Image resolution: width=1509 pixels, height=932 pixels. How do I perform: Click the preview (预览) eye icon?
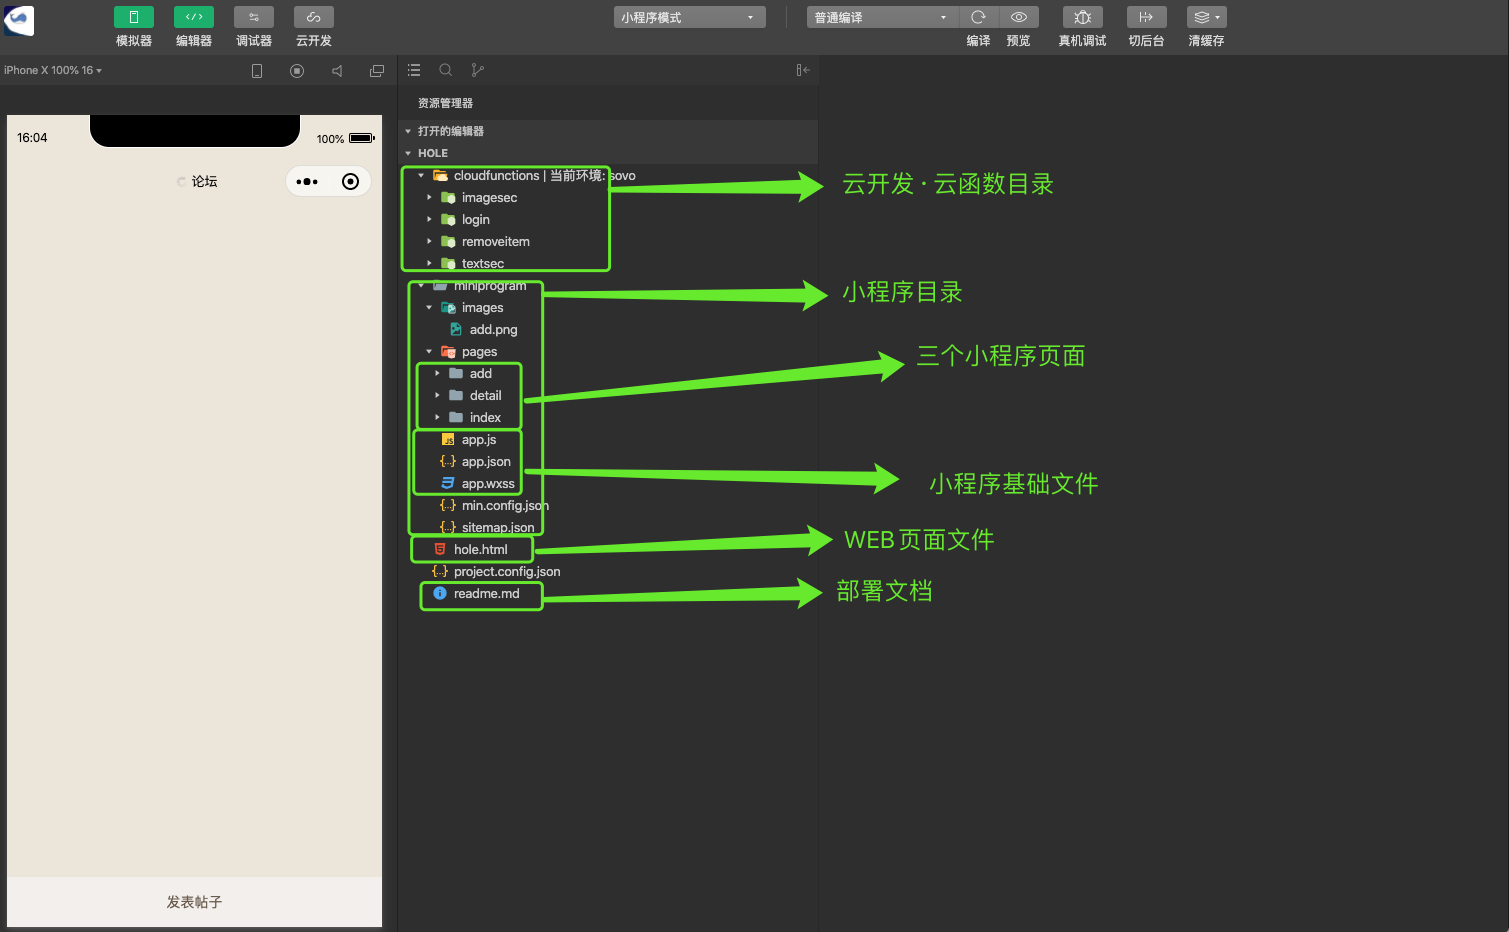(x=1019, y=17)
